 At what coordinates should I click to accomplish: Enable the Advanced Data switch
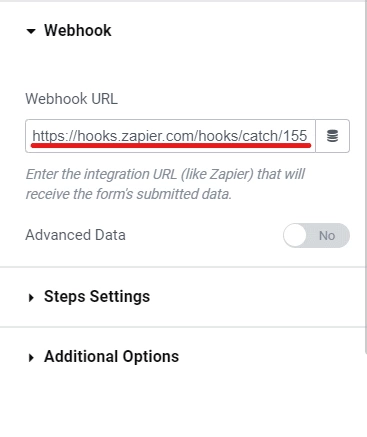316,235
